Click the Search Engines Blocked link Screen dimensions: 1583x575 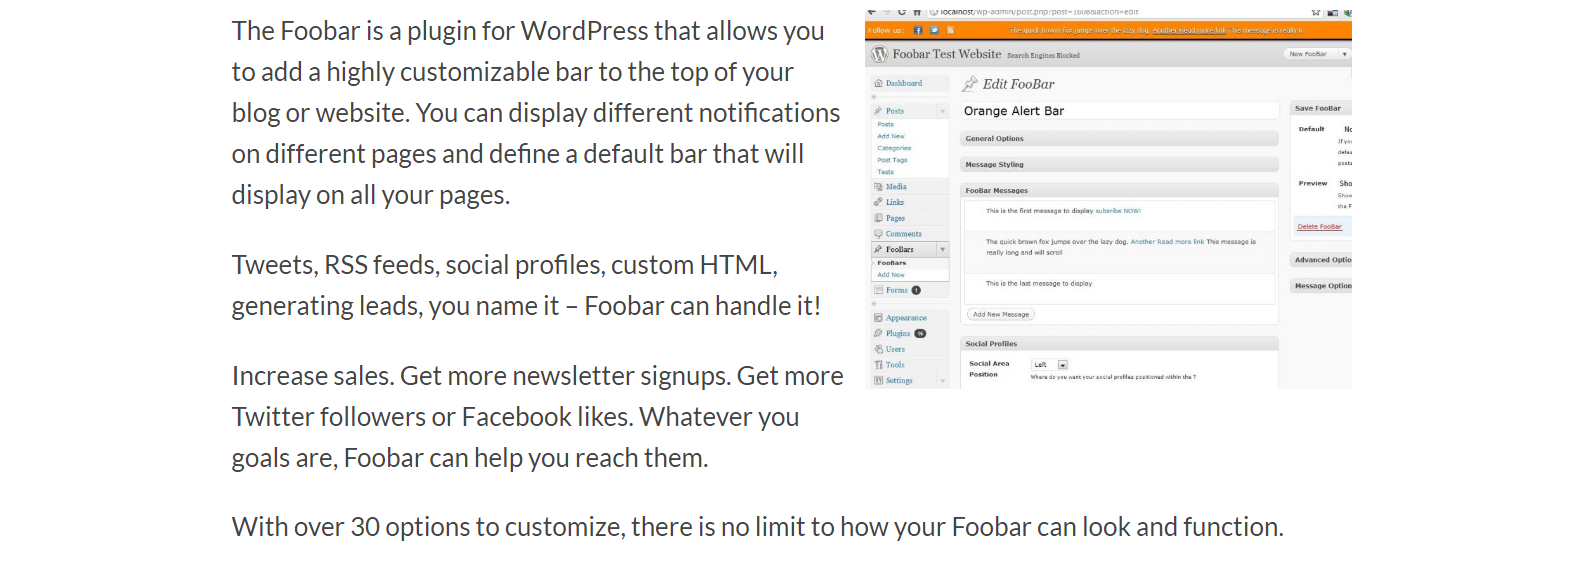(1043, 56)
